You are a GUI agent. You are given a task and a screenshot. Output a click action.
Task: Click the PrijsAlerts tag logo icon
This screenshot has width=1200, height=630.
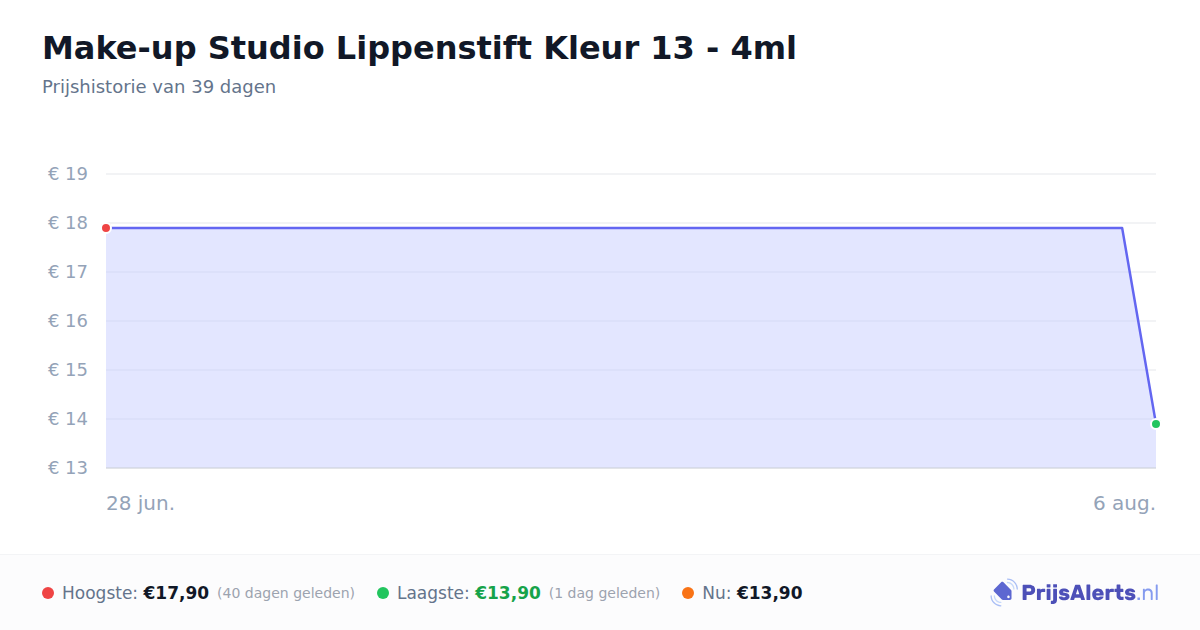1003,593
